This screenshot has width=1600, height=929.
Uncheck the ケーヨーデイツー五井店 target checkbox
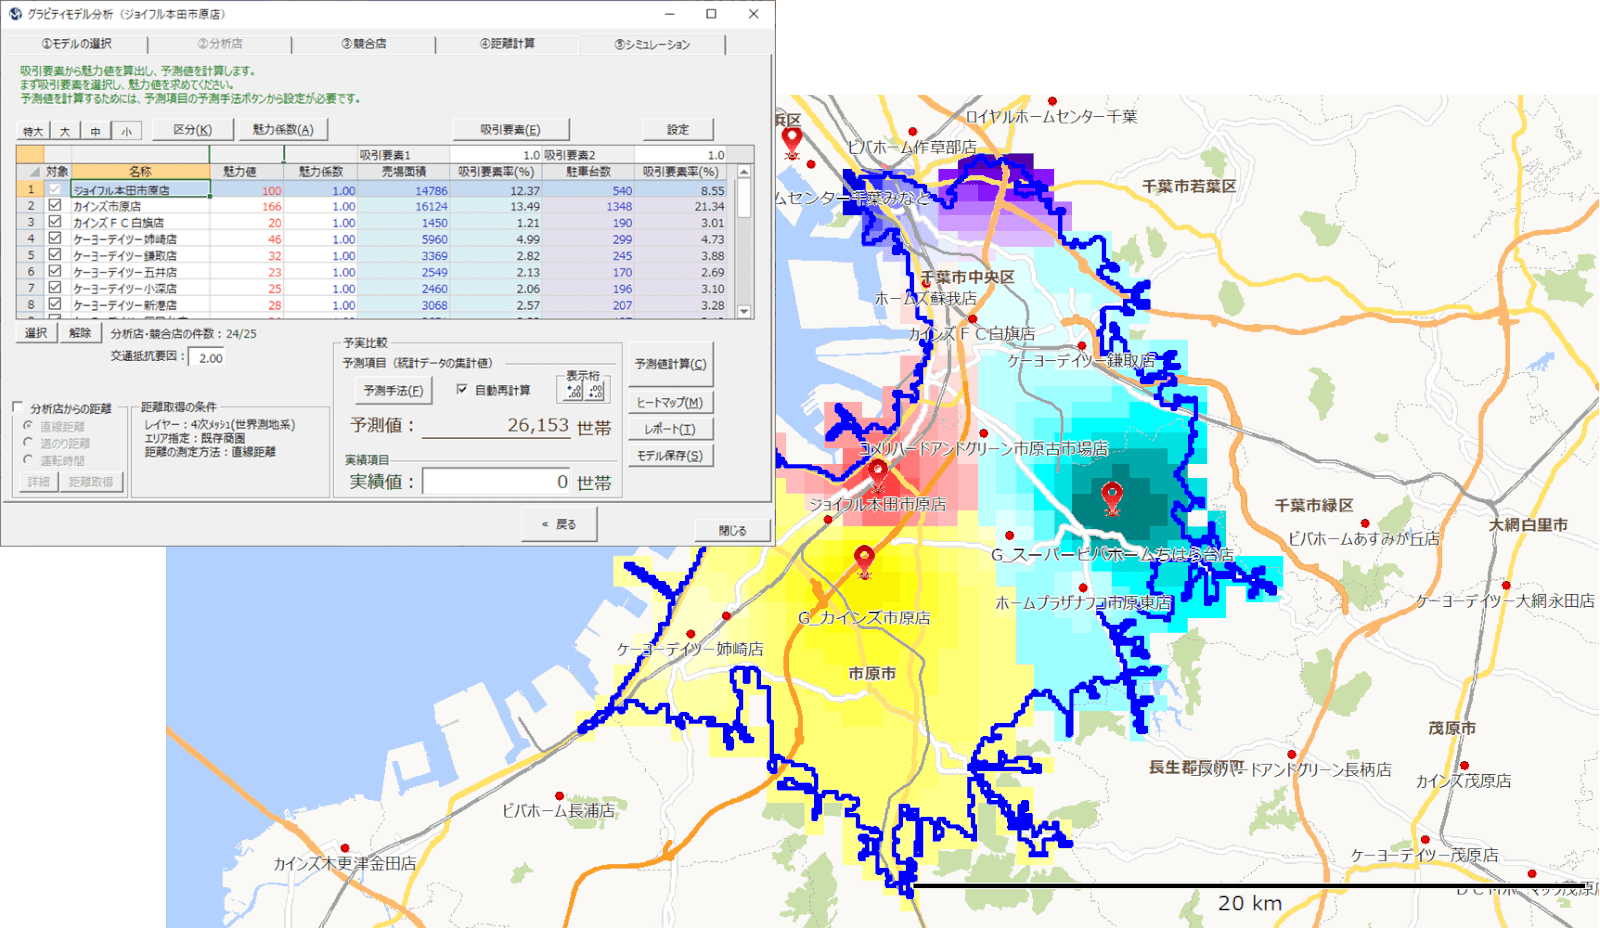[55, 270]
